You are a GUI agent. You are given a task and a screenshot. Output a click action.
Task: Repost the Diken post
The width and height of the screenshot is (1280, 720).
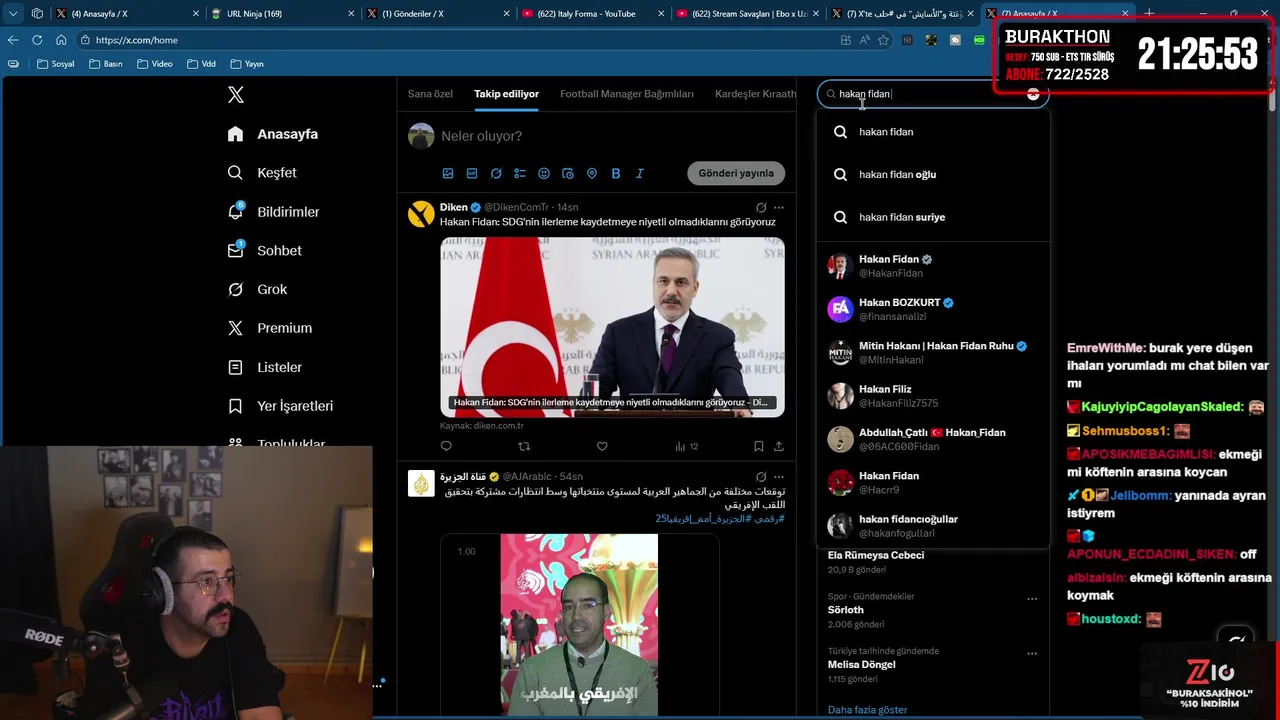524,446
